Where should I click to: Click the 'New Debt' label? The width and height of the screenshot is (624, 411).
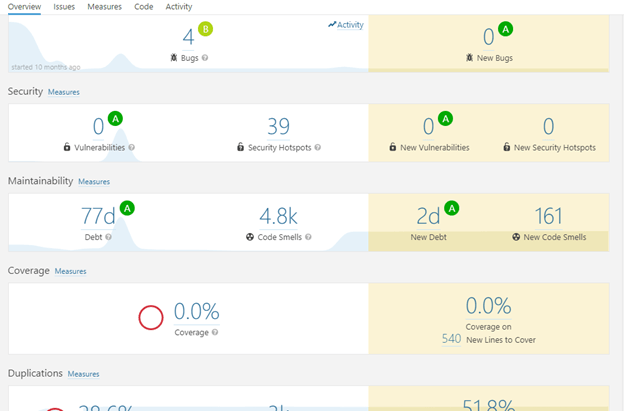(429, 237)
